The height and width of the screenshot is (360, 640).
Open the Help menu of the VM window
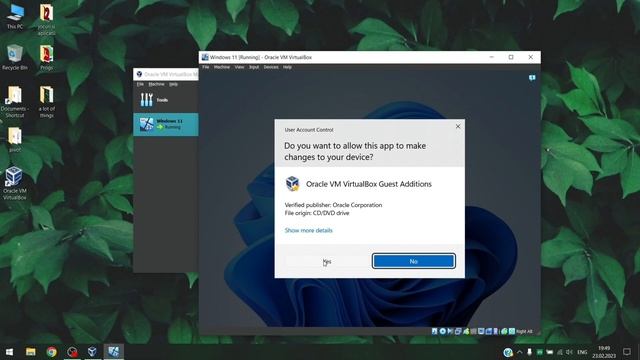click(287, 67)
